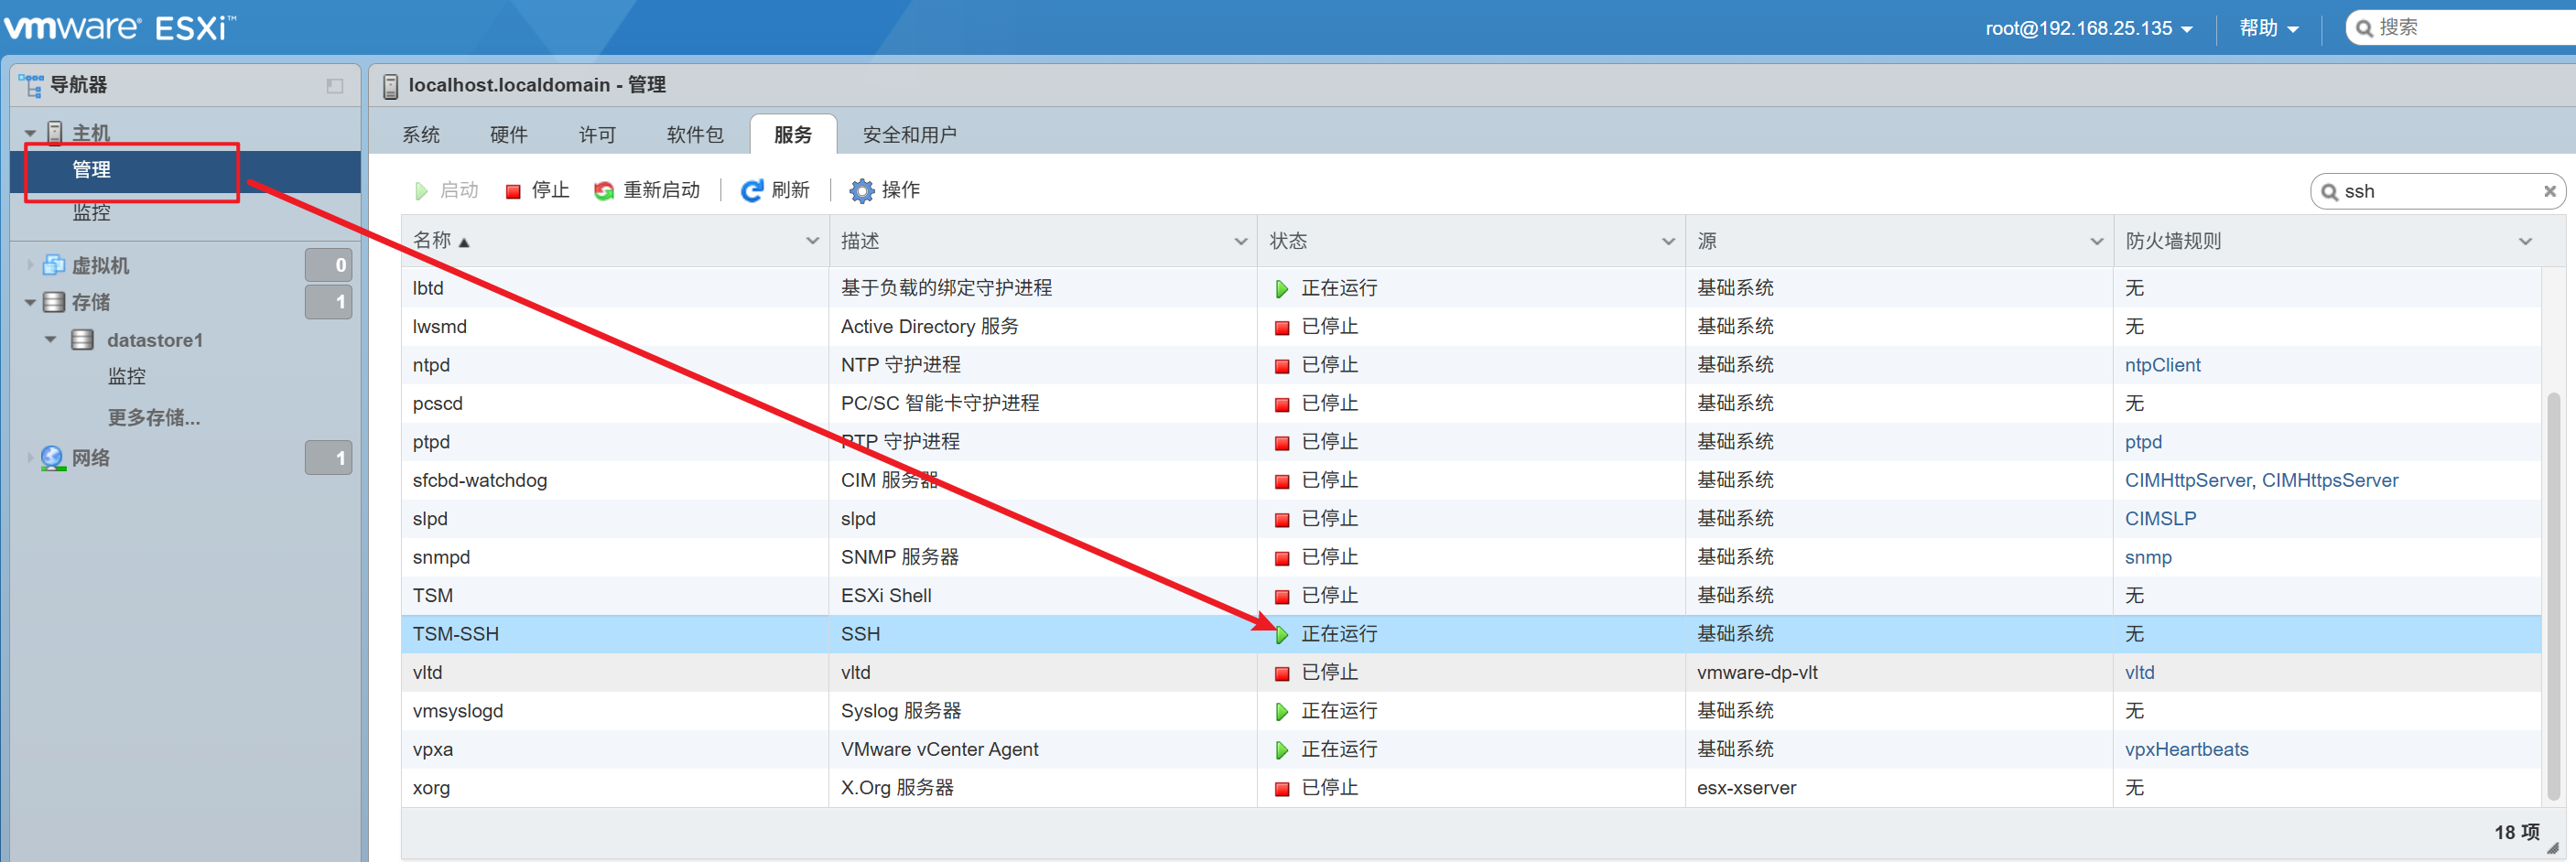Select 管理 under host in navigator
Screen dimensions: 2576x862
pyautogui.click(x=185, y=170)
